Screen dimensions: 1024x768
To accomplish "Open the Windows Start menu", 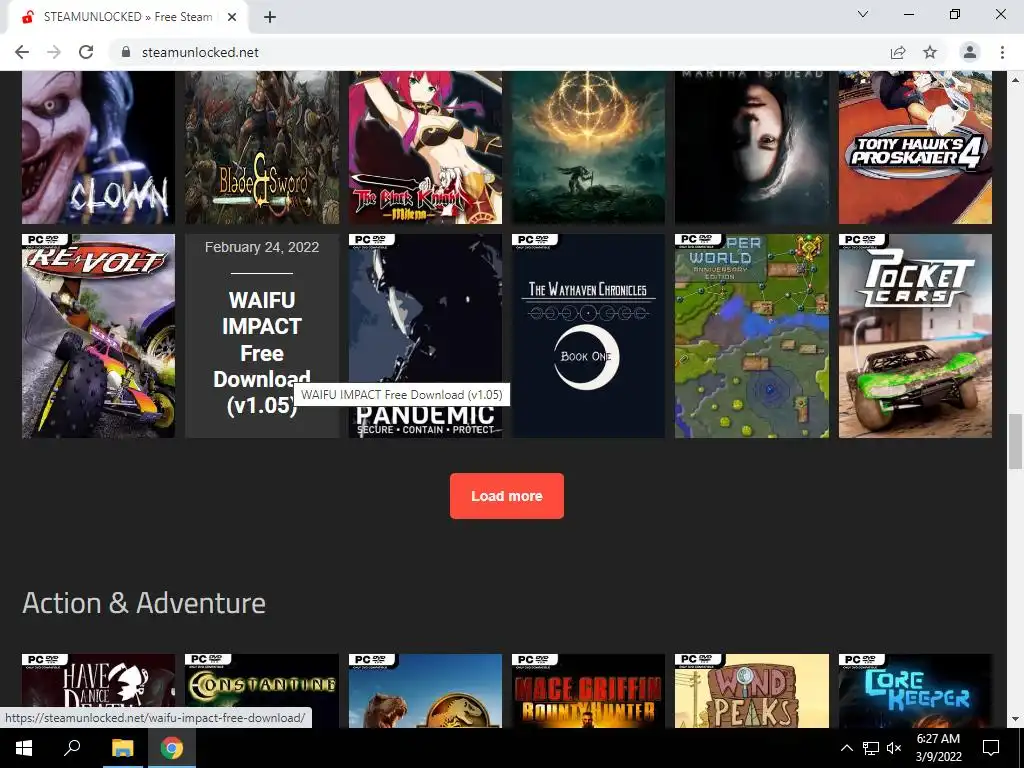I will coord(24,748).
